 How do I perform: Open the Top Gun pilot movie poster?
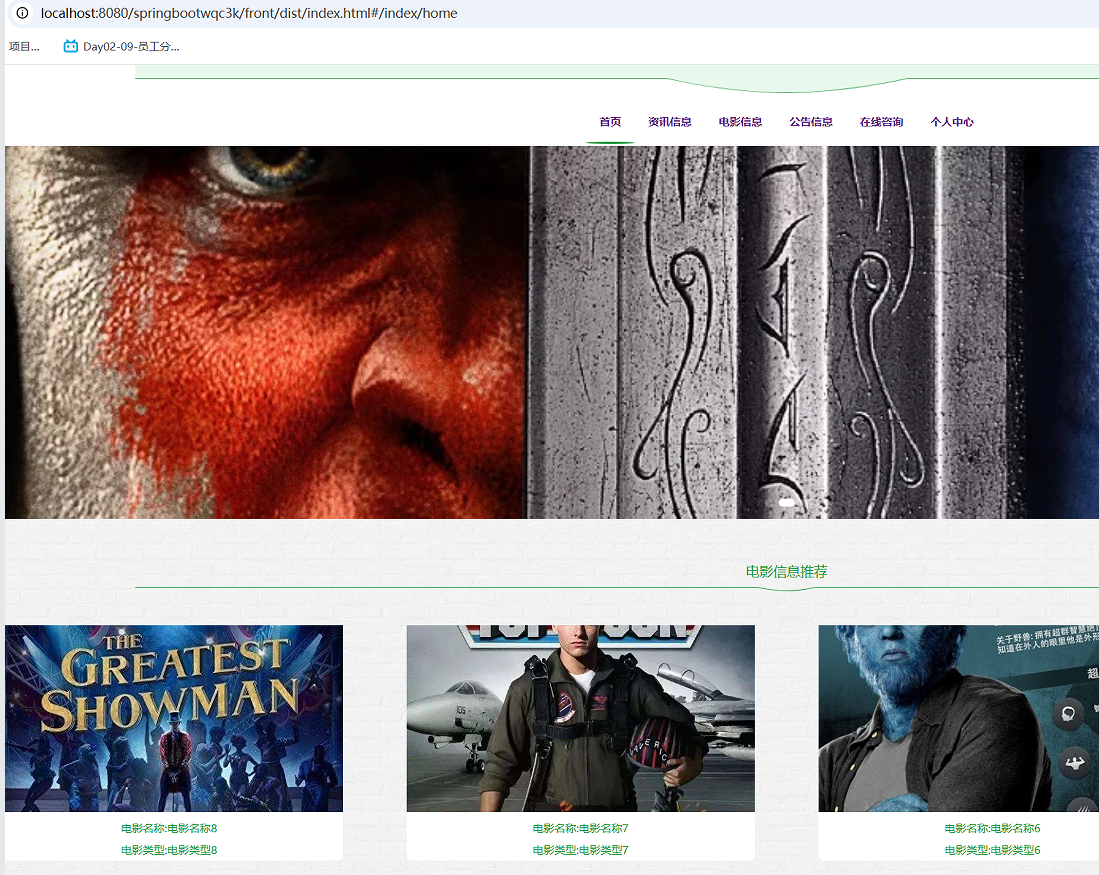tap(580, 718)
